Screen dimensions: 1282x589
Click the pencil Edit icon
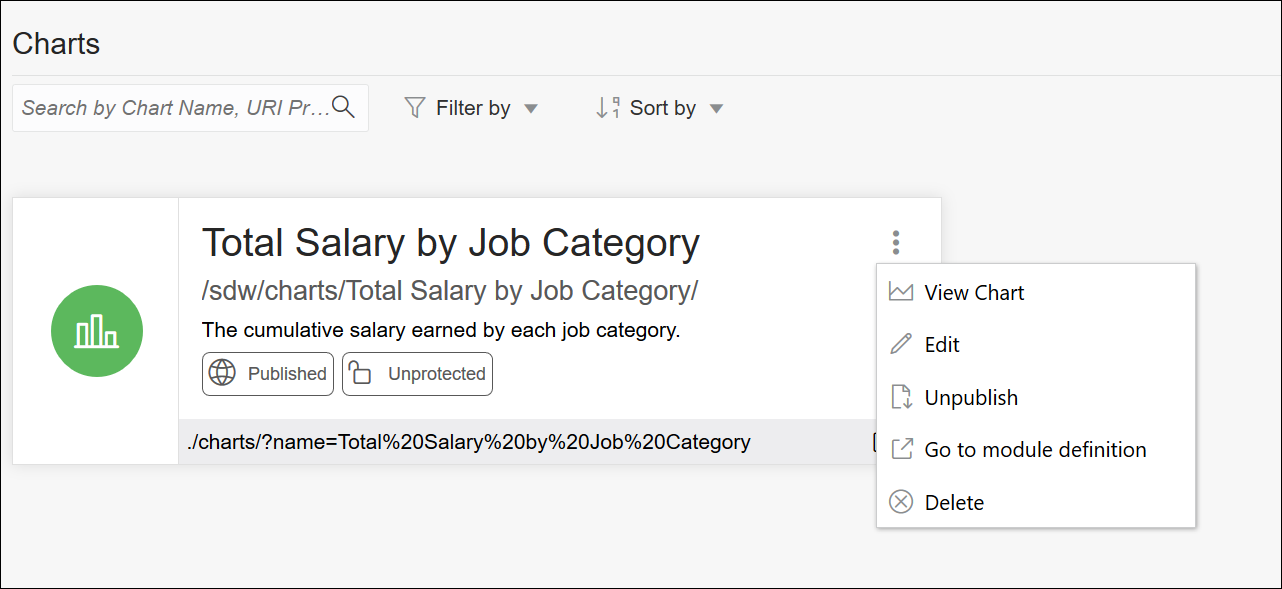pos(901,345)
